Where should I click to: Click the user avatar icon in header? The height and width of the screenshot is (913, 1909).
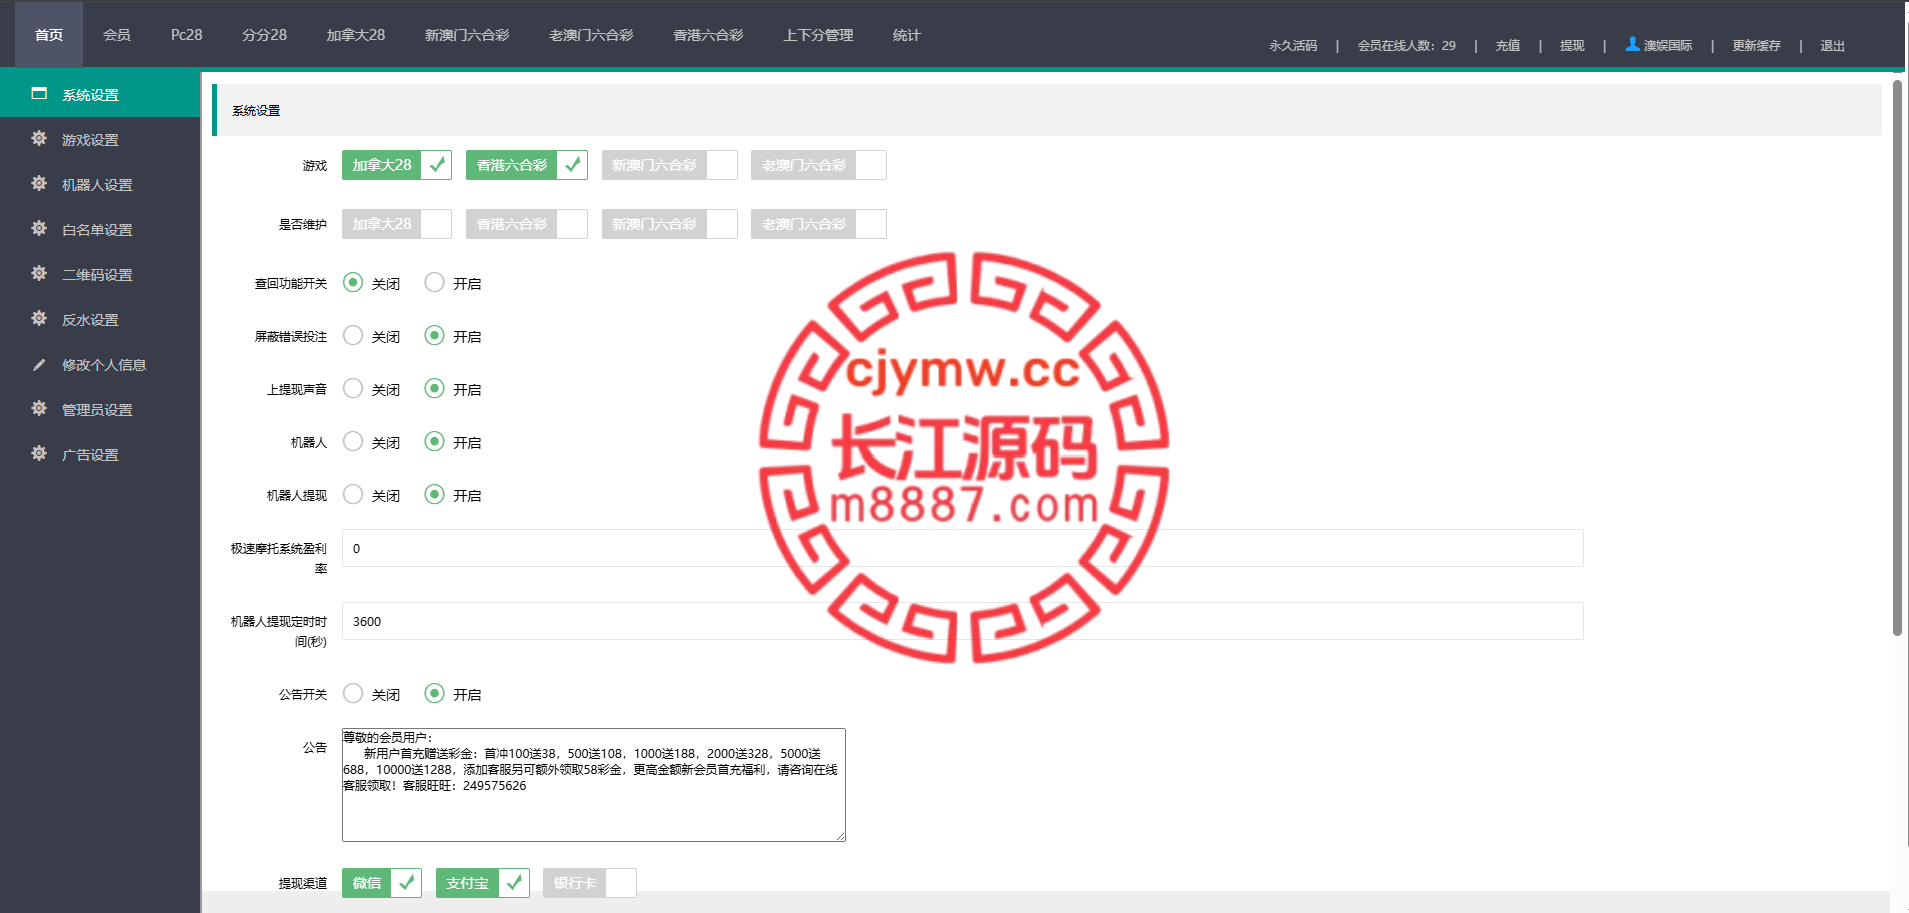click(x=1632, y=44)
